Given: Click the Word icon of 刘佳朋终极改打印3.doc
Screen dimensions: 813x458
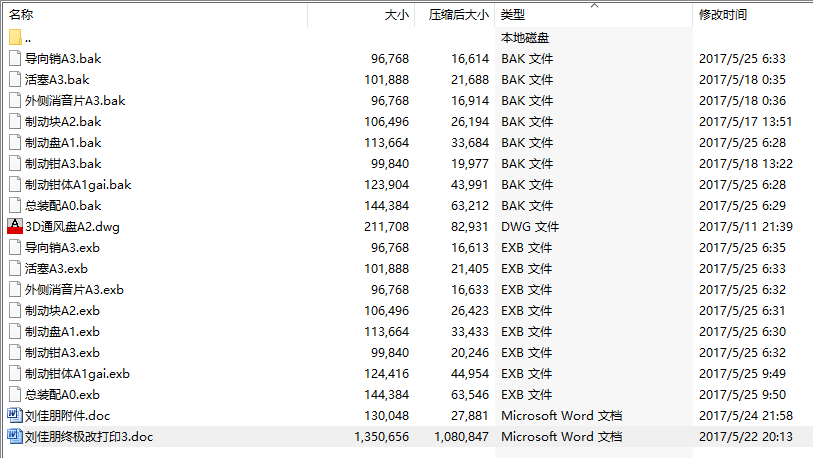Looking at the screenshot, I should click(15, 437).
